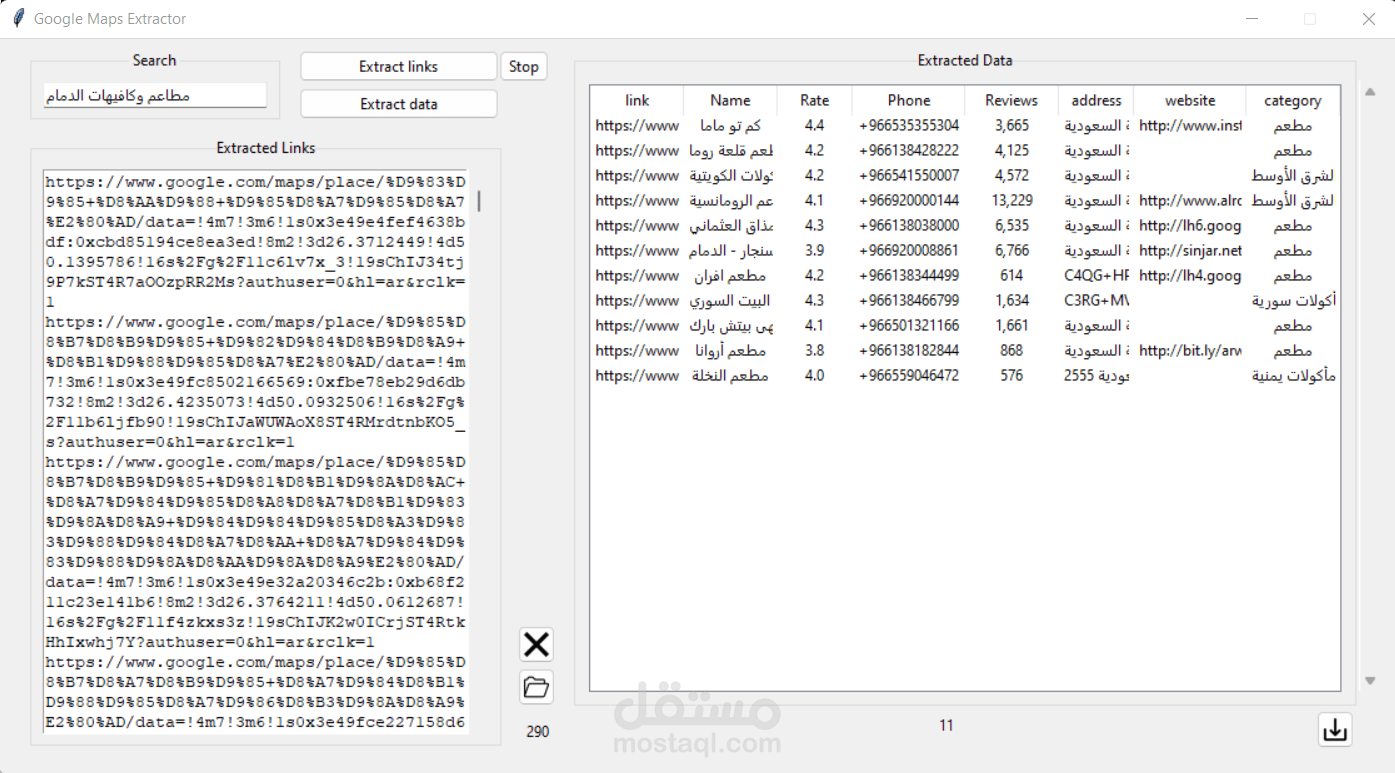Click the 4,125 reviews cell
The image size is (1395, 773).
[x=1012, y=151]
